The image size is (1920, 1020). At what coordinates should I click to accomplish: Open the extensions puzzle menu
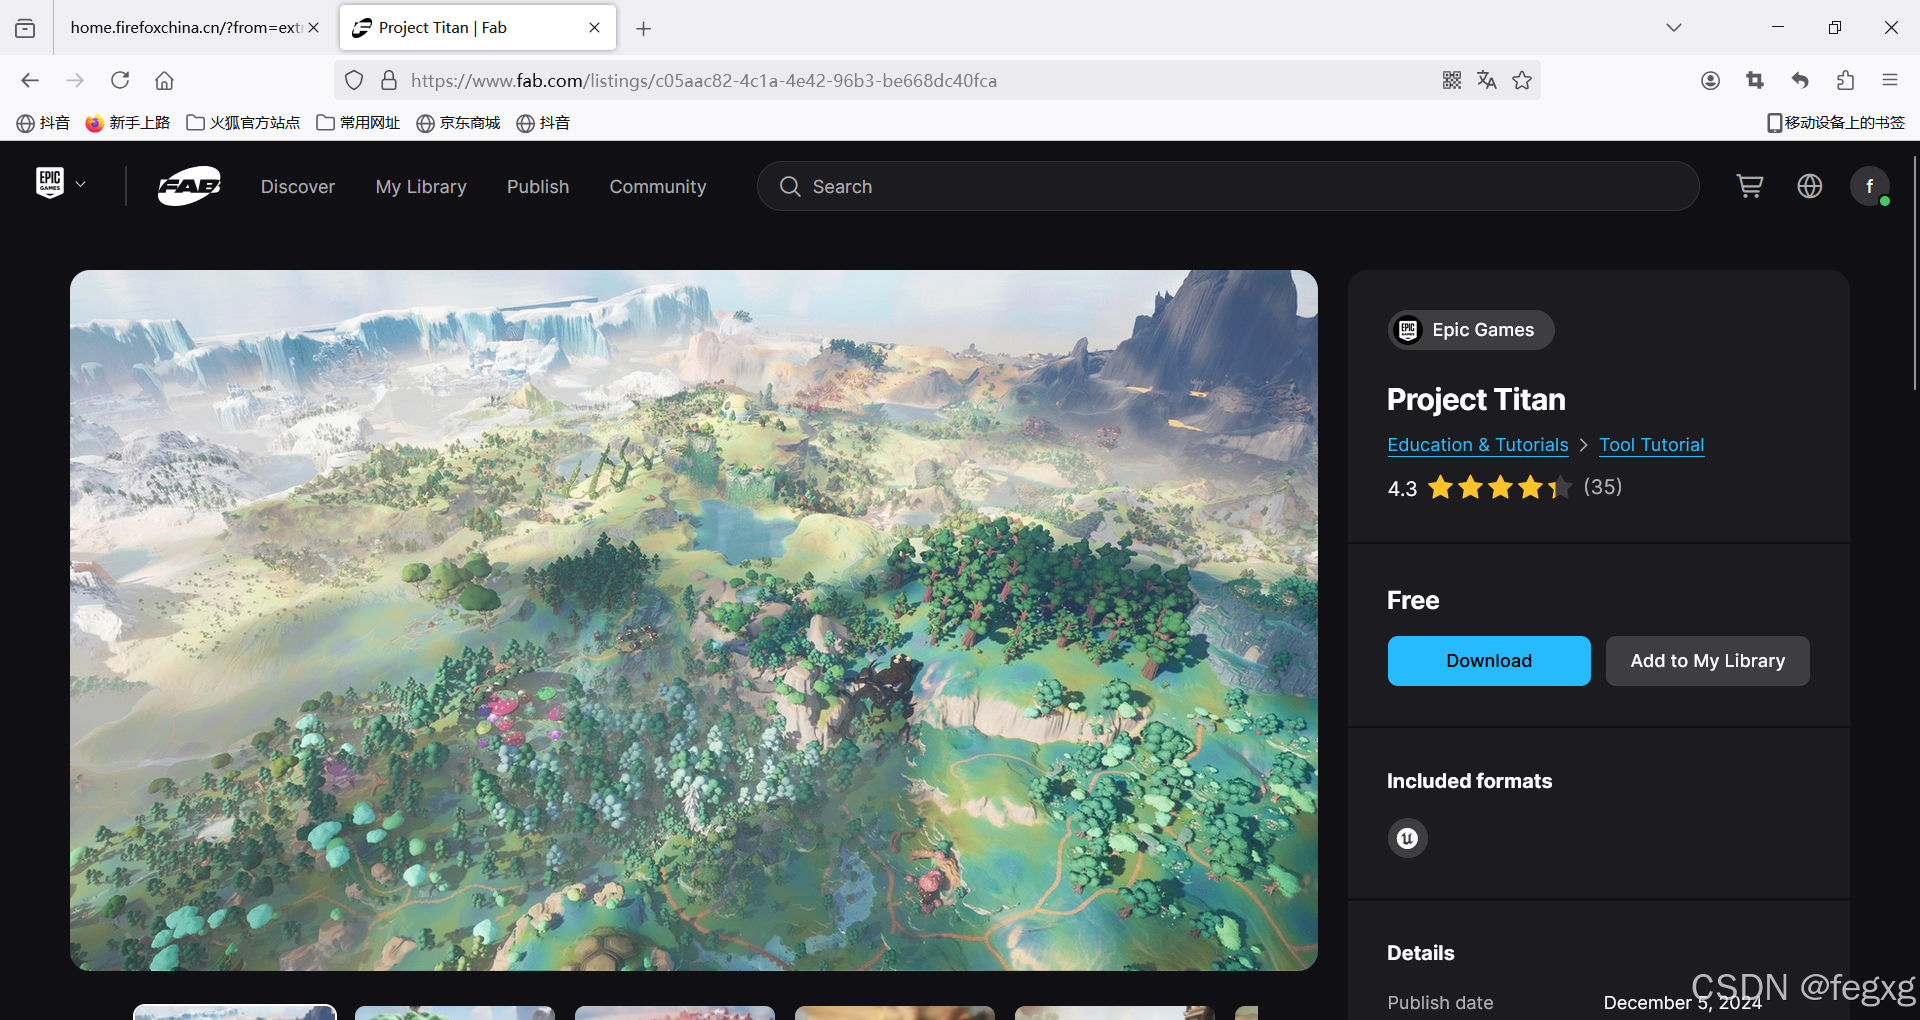click(1845, 80)
